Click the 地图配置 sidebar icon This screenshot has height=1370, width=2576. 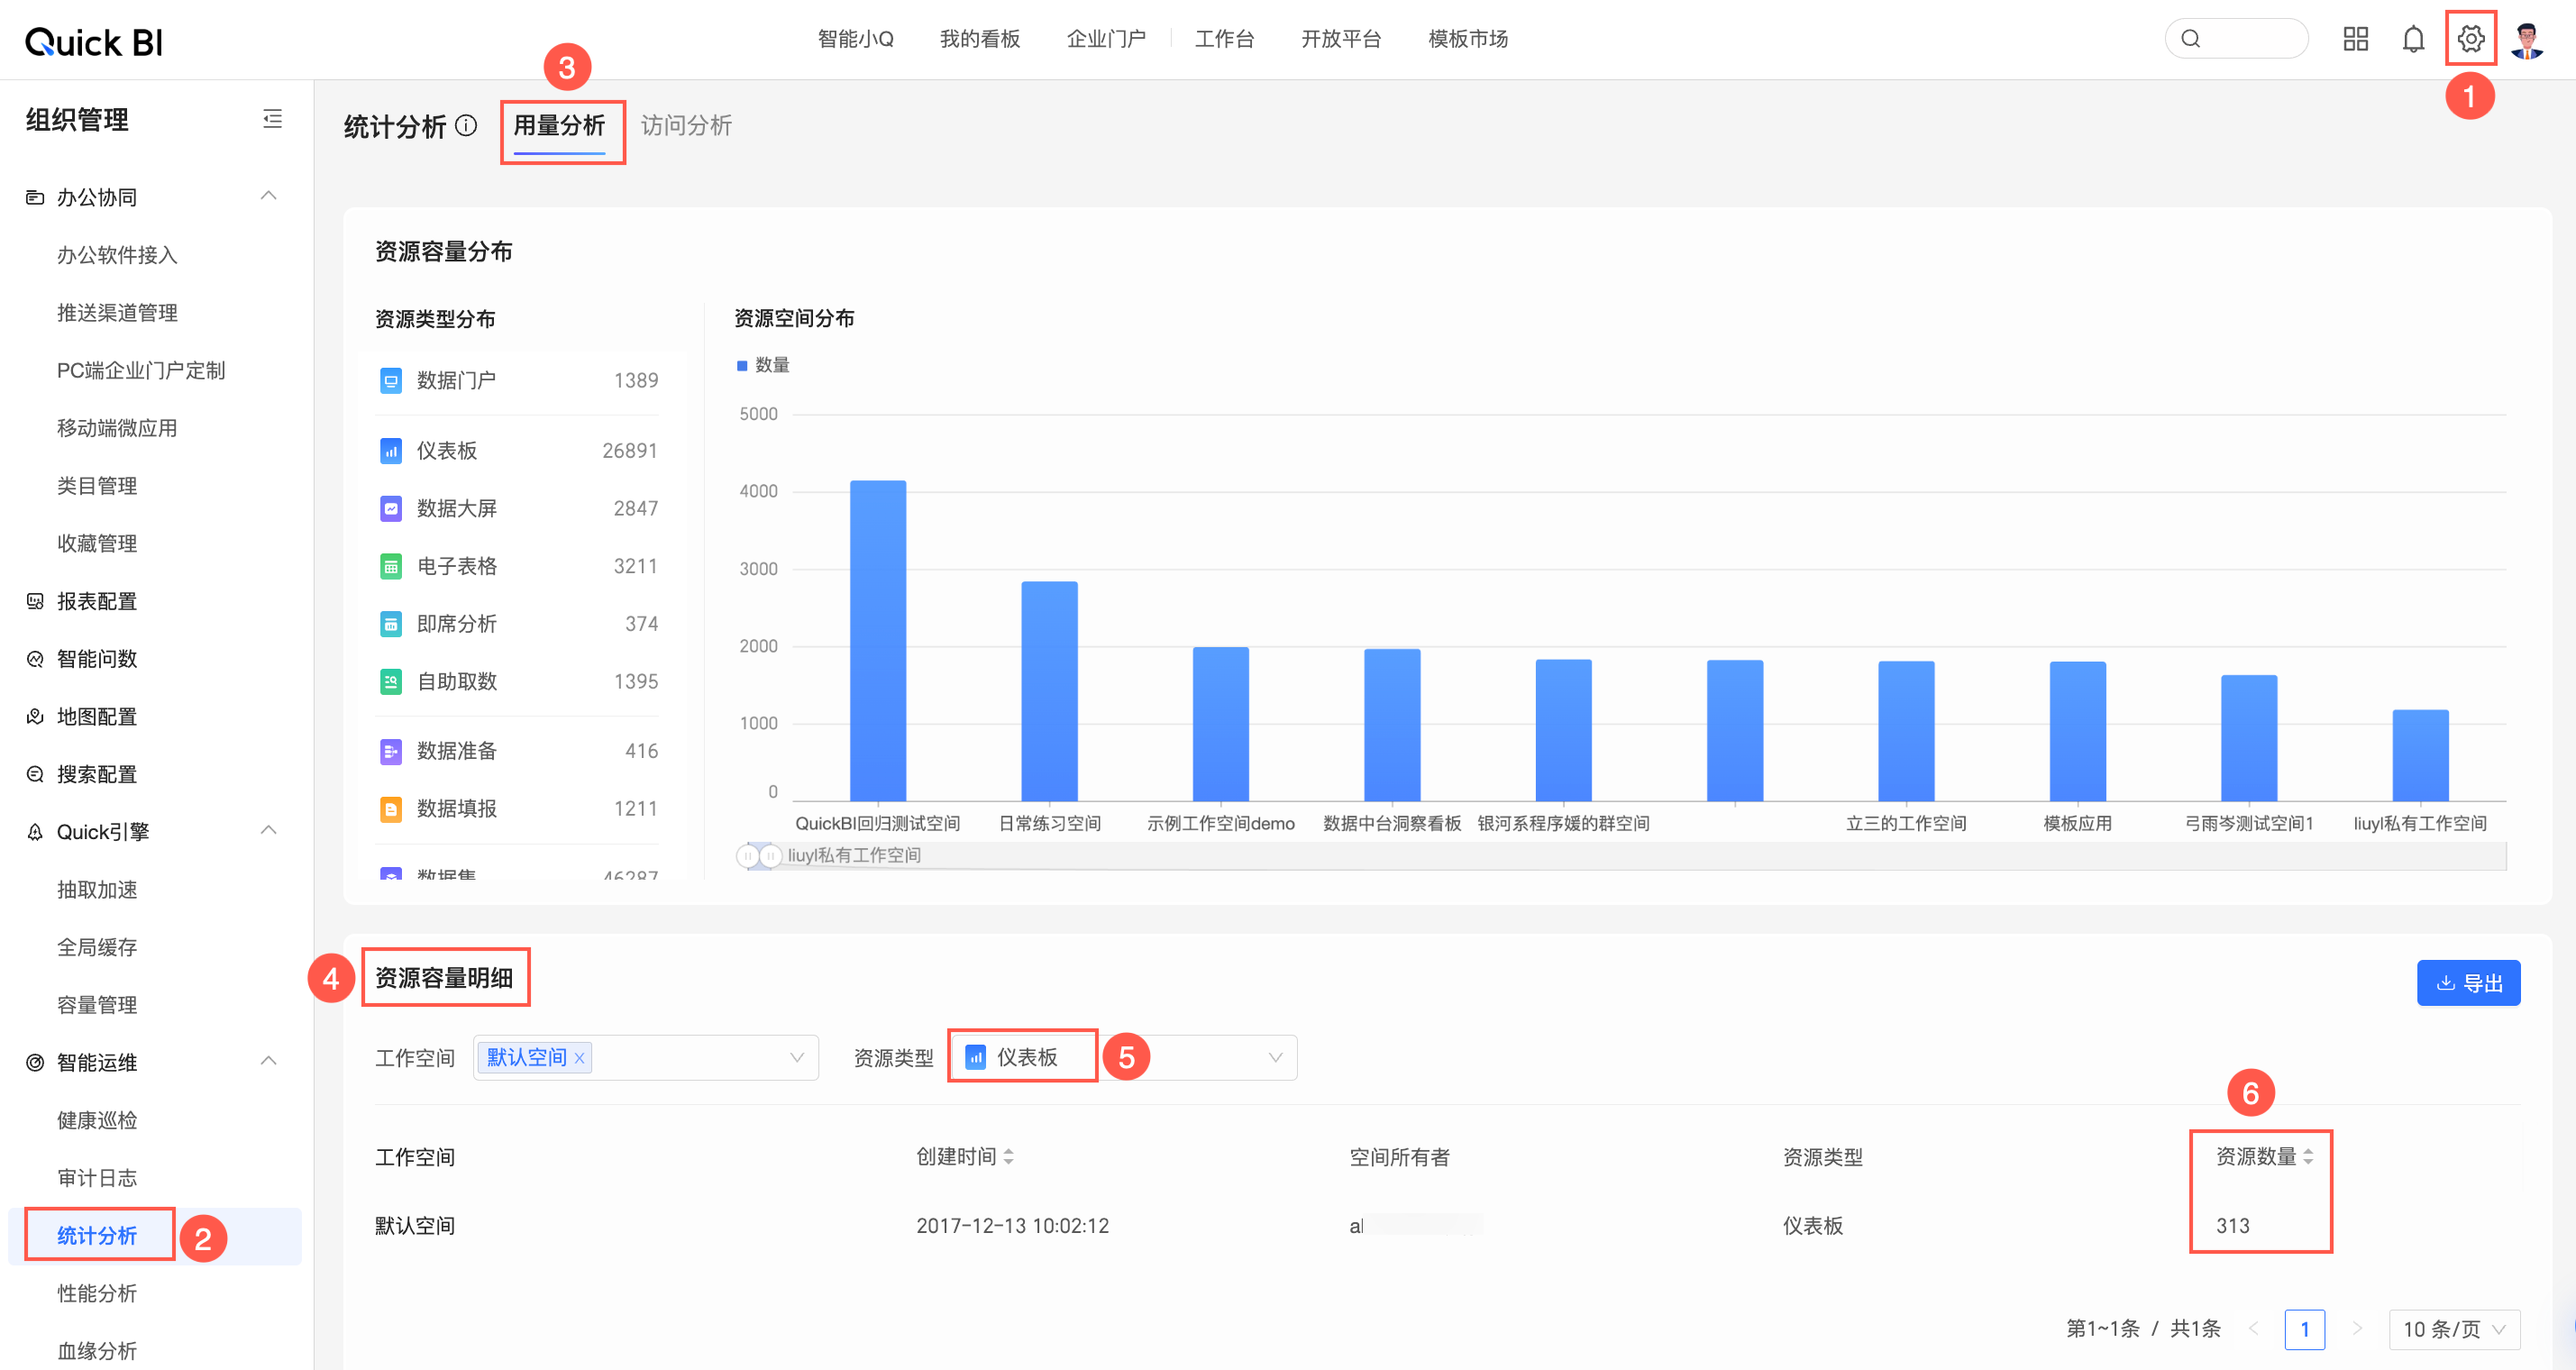[35, 716]
